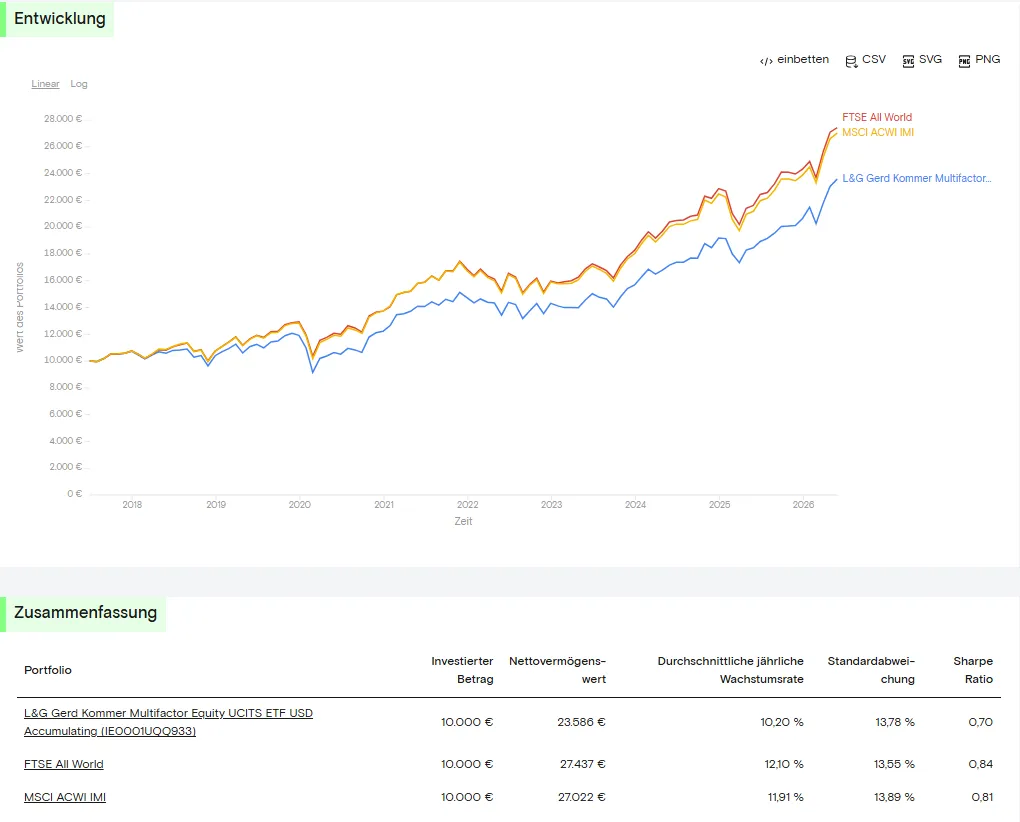Click red FTSE All World line end point
Viewport: 1020px width, 822px height.
[x=837, y=128]
